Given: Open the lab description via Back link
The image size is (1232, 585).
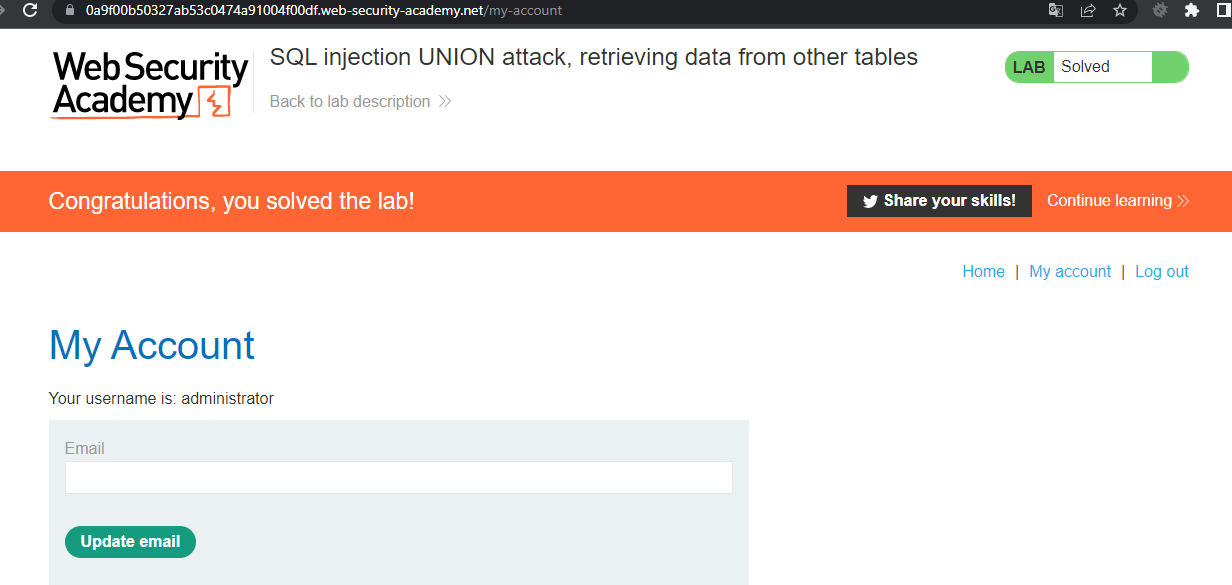Looking at the screenshot, I should click(x=352, y=101).
